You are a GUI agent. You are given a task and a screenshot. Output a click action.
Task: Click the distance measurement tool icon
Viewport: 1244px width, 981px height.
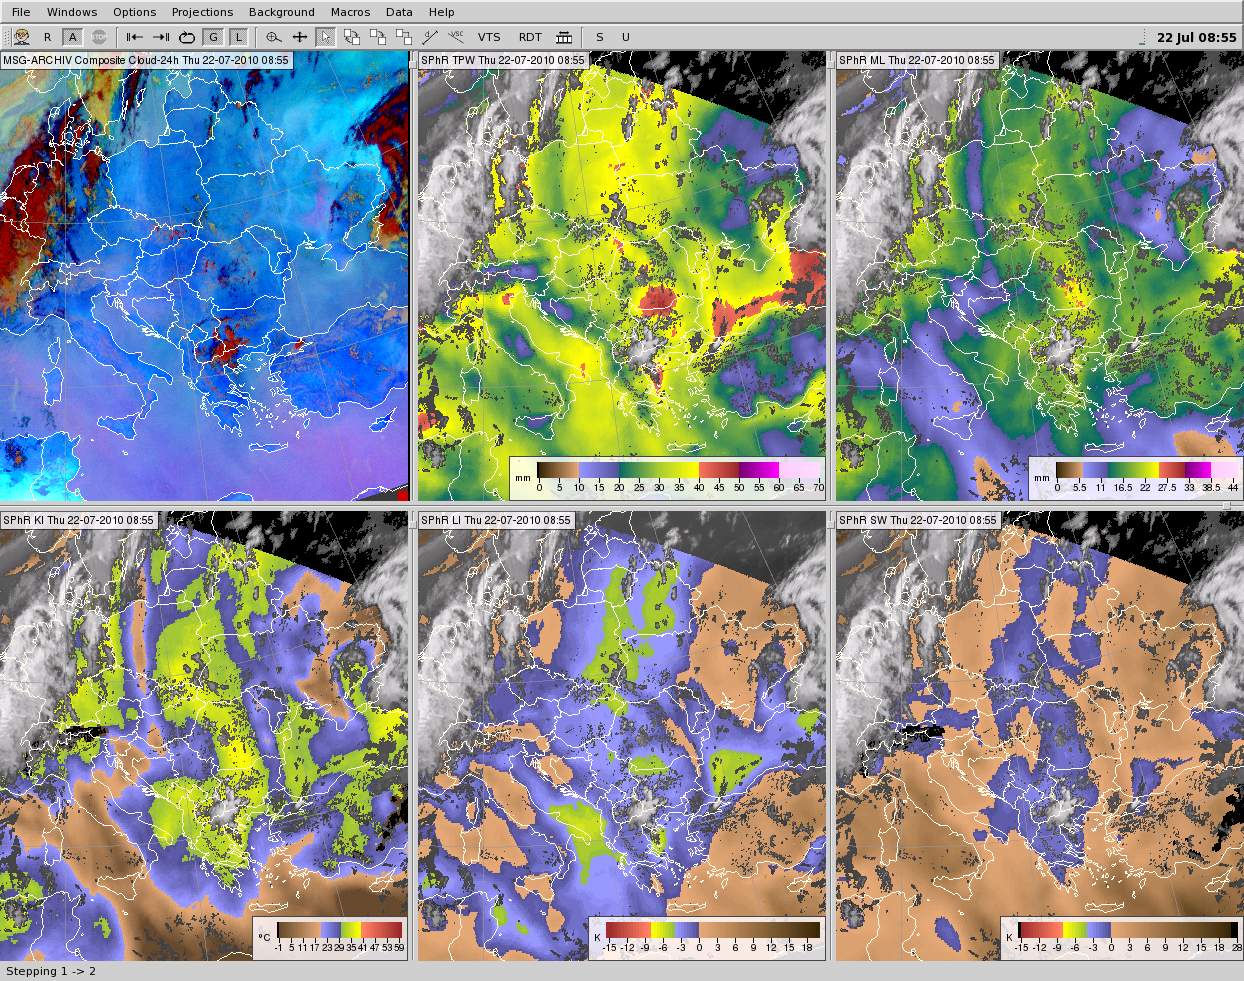coord(431,37)
